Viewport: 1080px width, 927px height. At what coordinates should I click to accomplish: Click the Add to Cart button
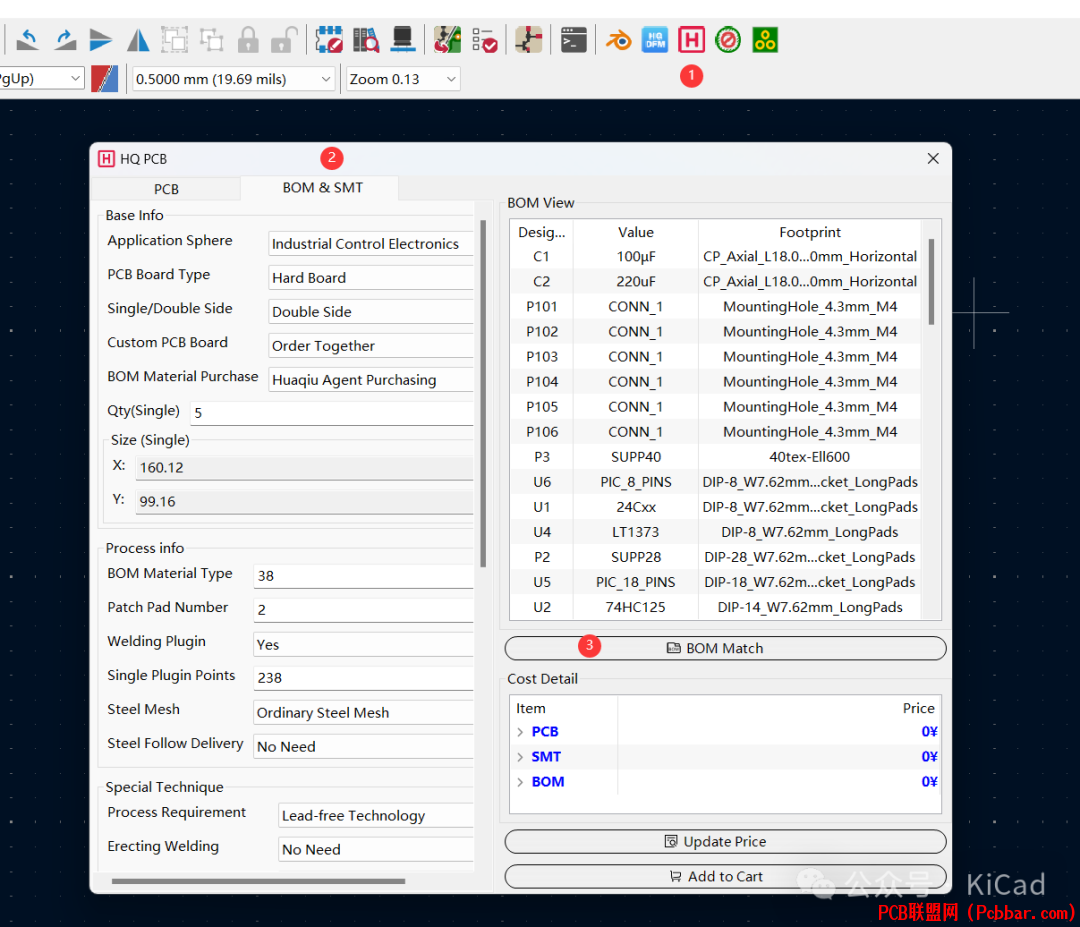[725, 876]
